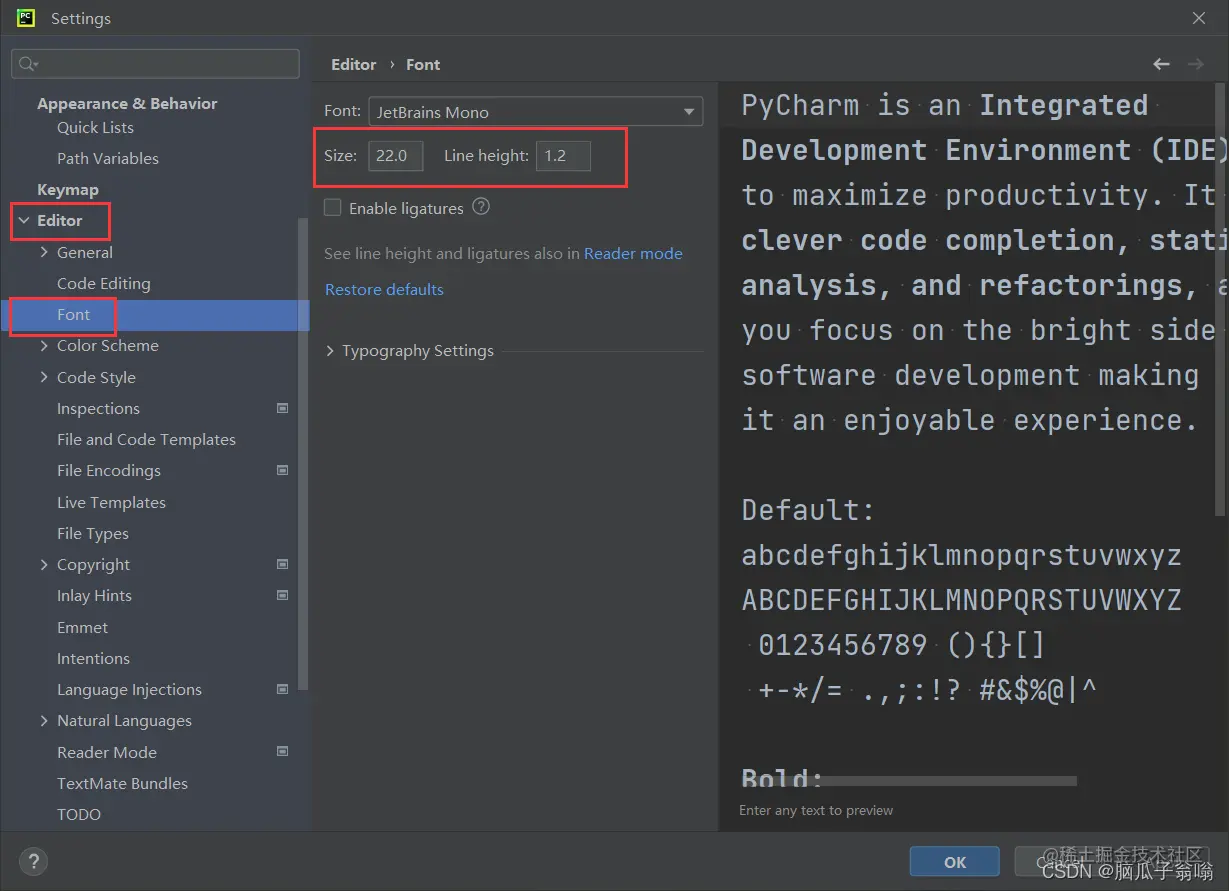Expand the General tree node
The width and height of the screenshot is (1229, 891).
44,252
